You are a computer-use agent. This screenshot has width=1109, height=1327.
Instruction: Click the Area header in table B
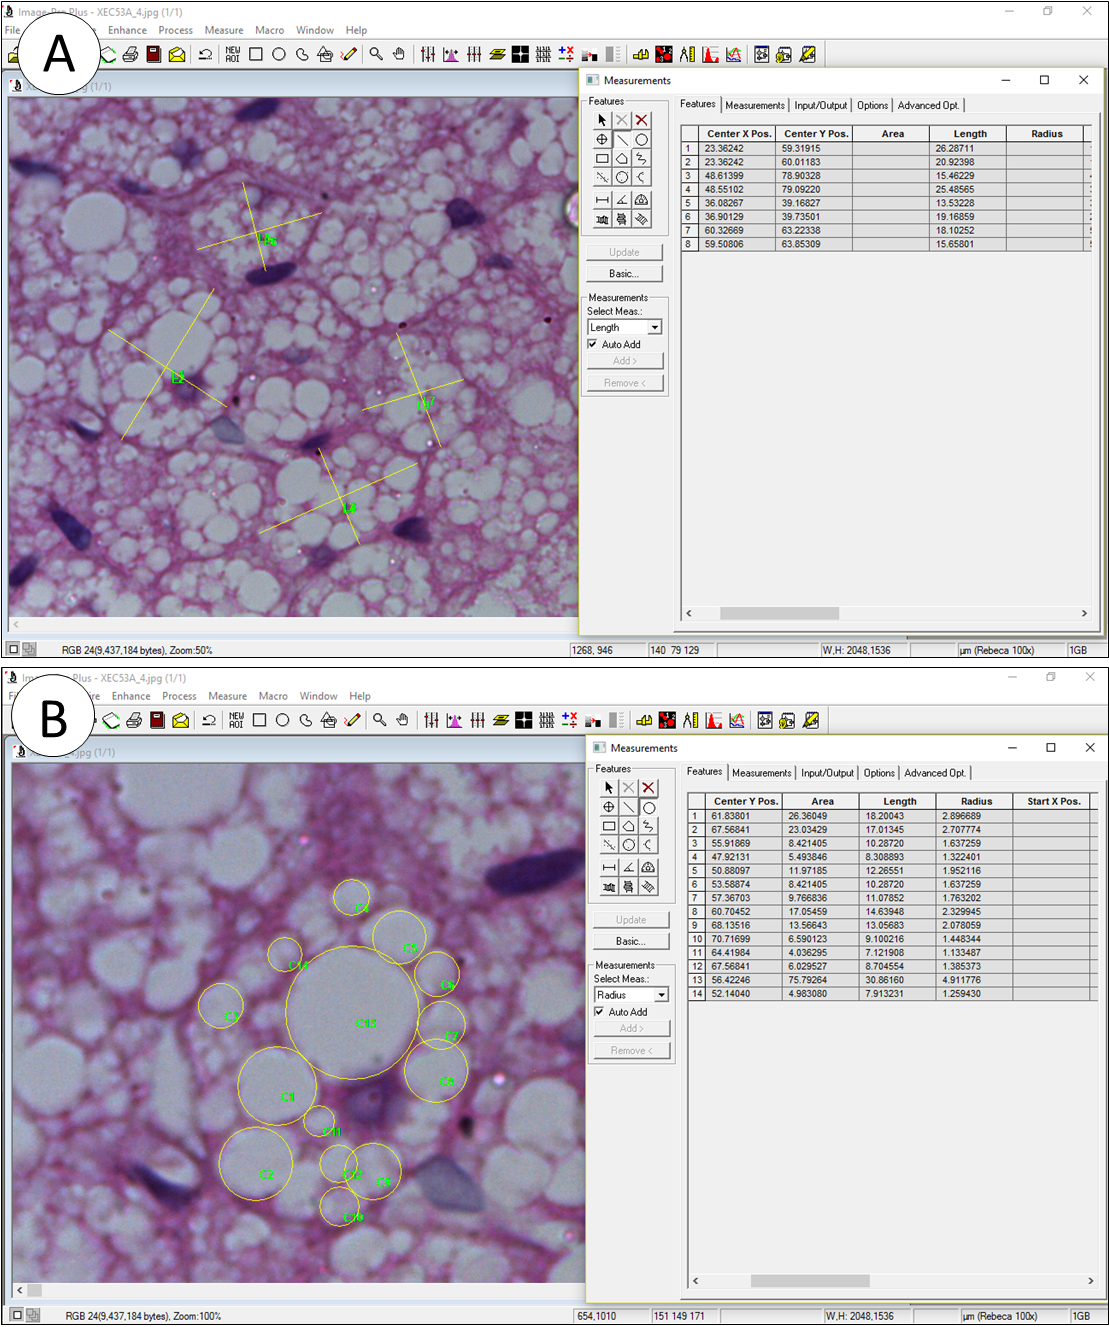pos(823,802)
